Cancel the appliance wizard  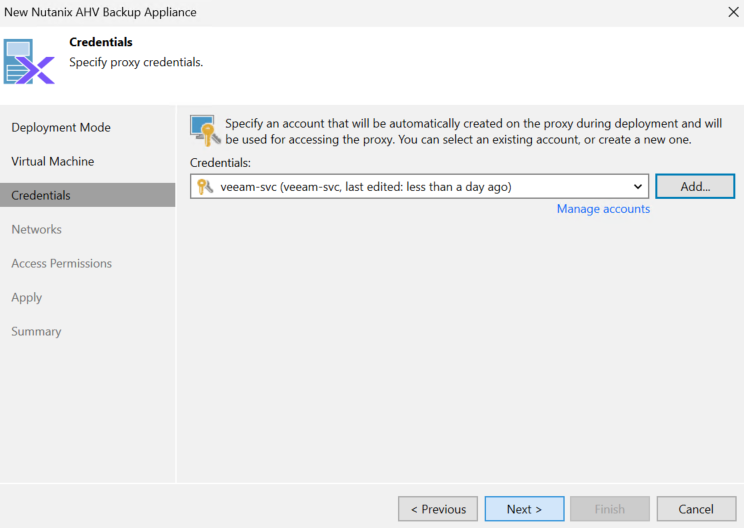(x=696, y=509)
